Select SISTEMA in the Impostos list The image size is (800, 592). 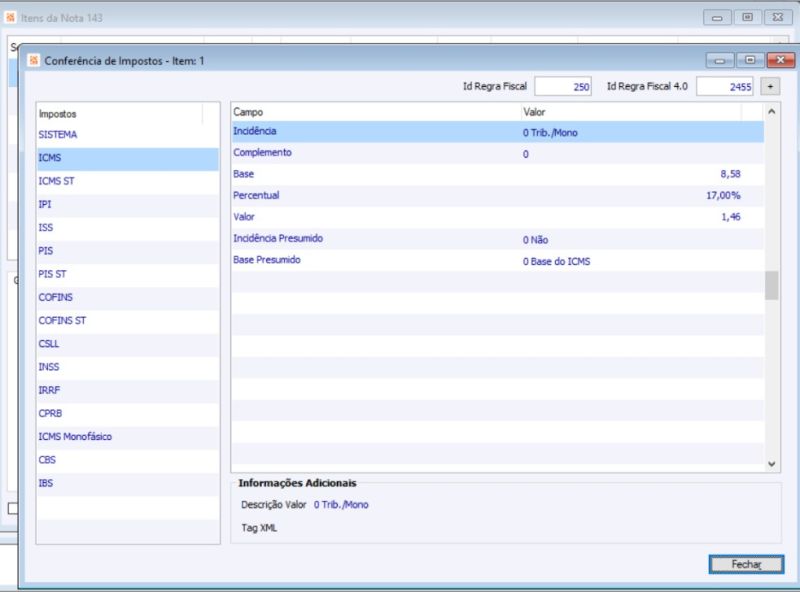(128, 135)
